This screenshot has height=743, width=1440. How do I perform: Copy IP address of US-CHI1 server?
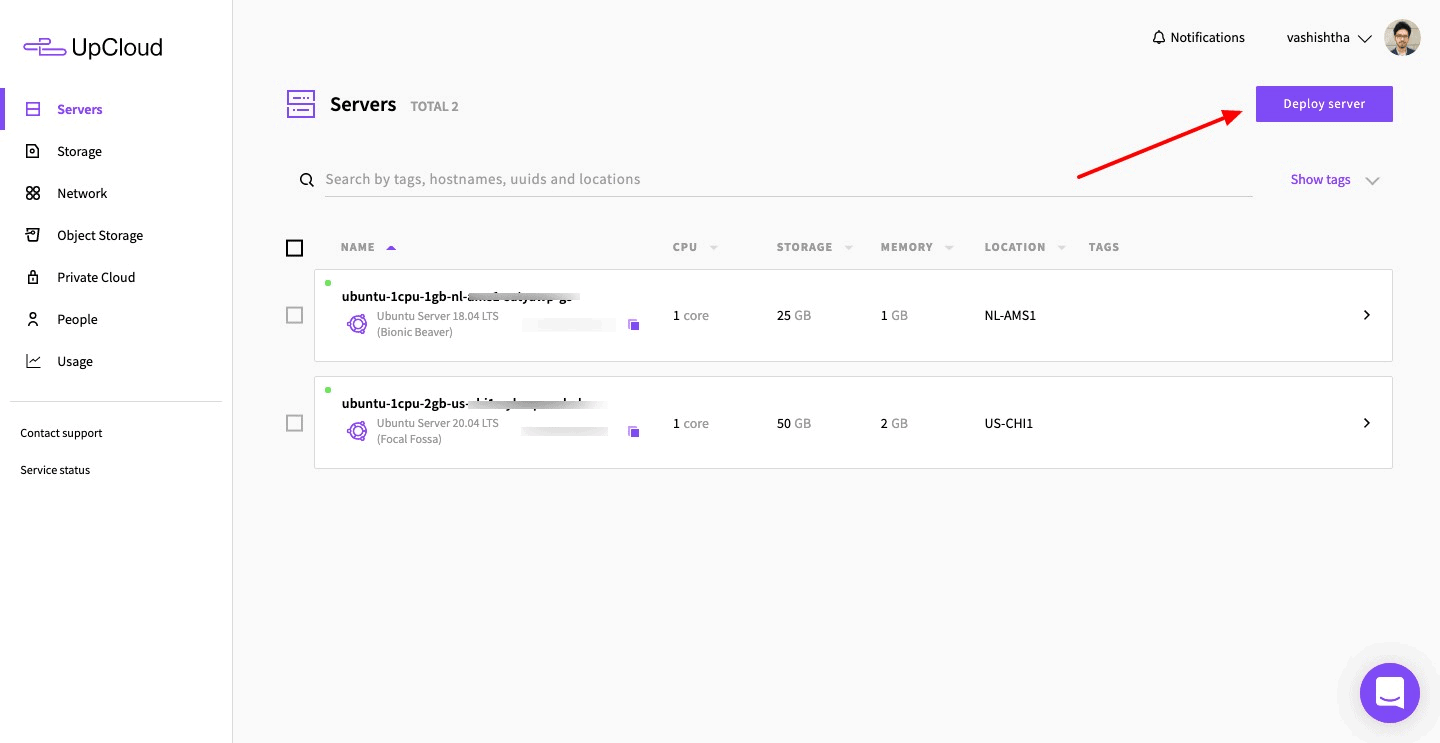point(633,432)
